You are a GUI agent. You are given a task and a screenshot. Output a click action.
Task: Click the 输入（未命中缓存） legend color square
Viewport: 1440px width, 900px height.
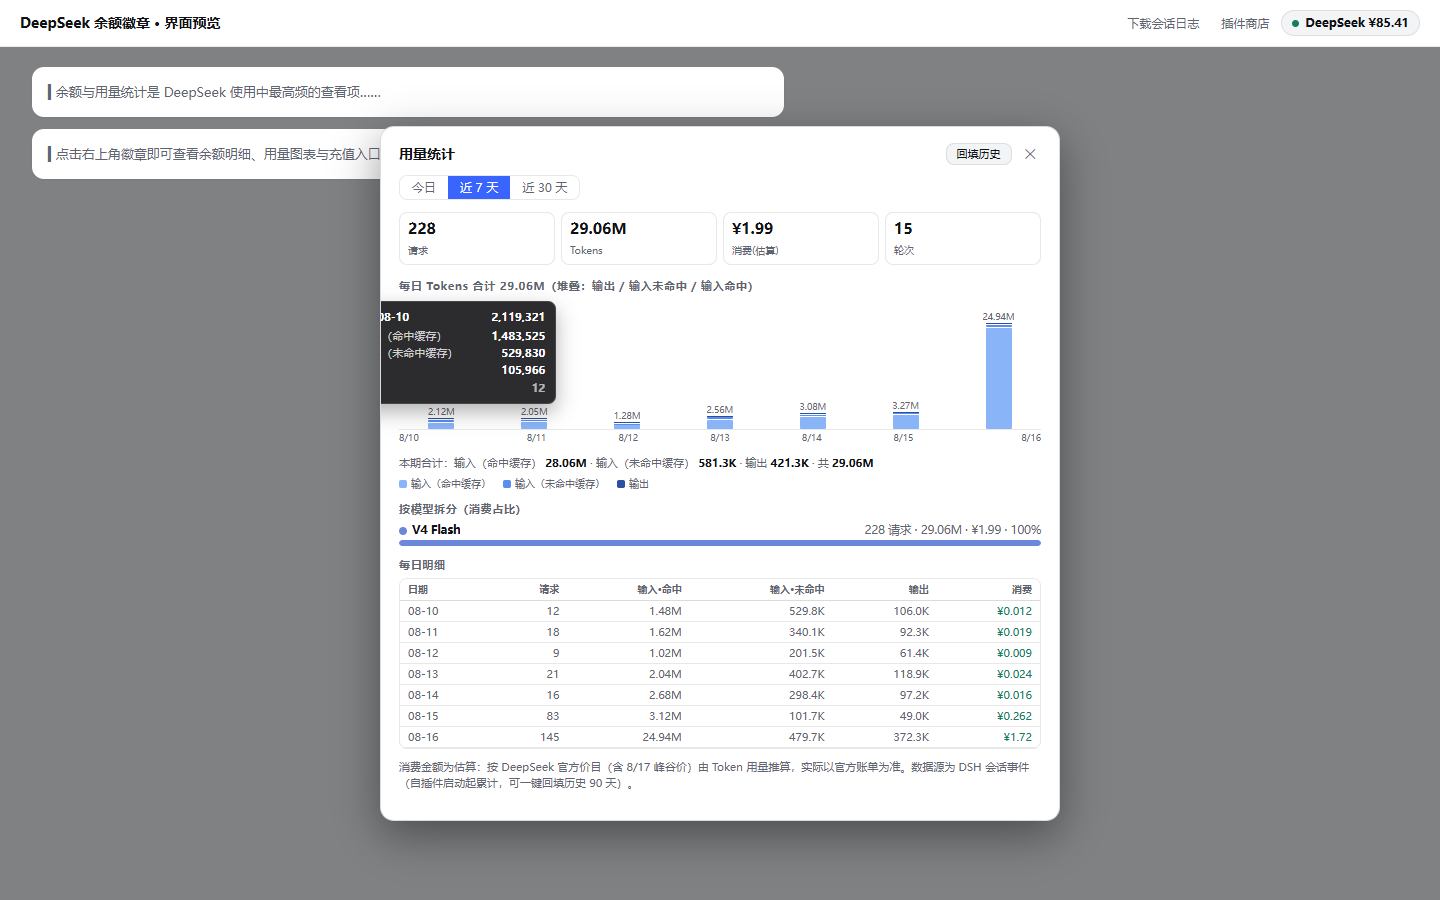tap(507, 484)
